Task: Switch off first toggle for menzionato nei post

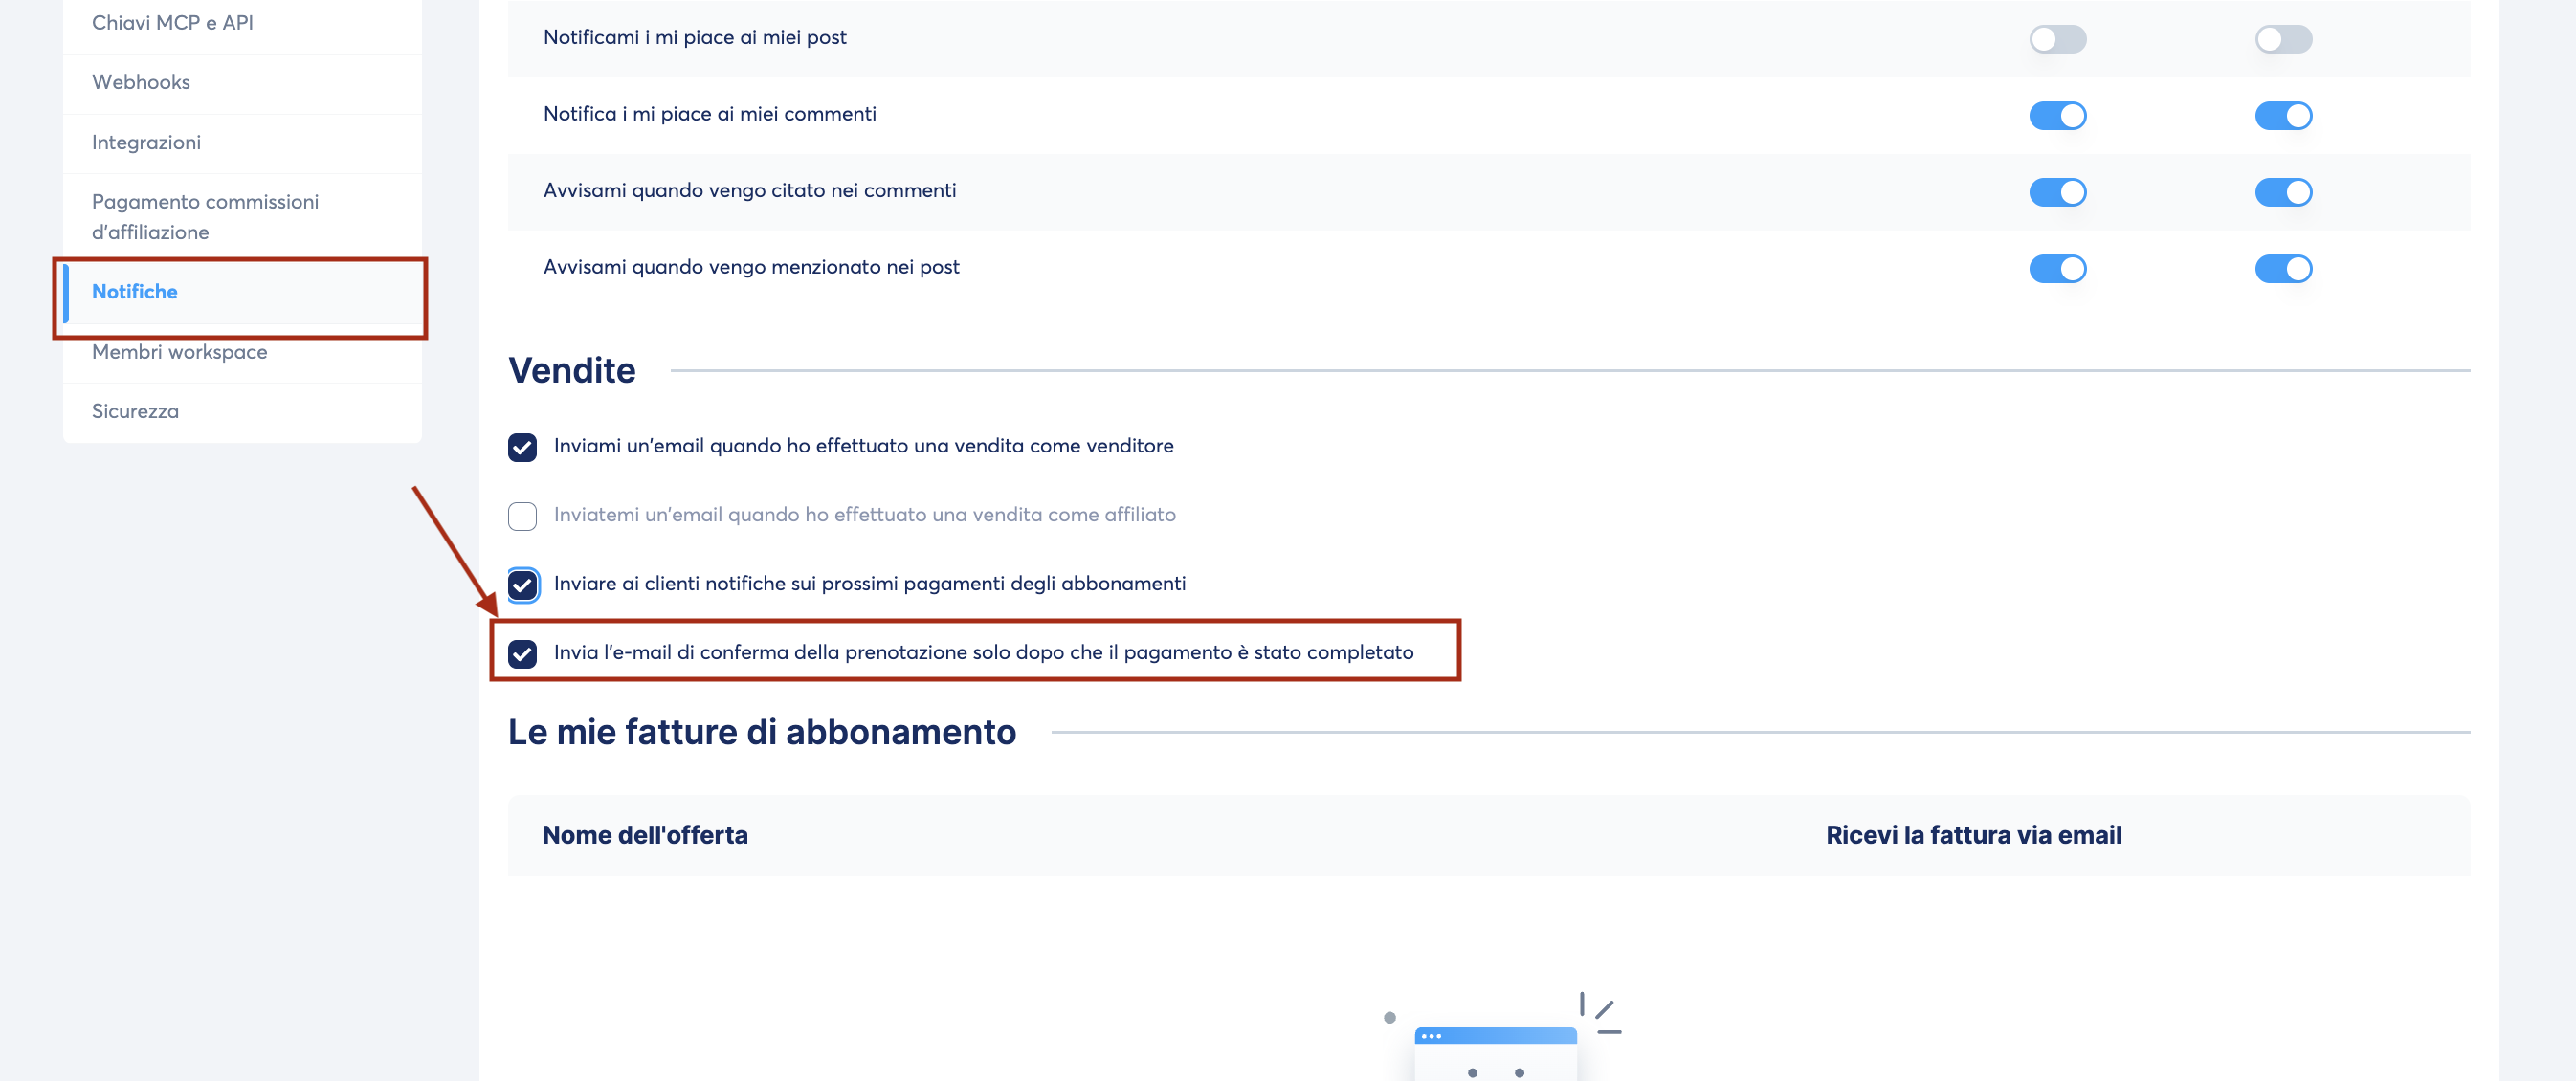Action: 2057,269
